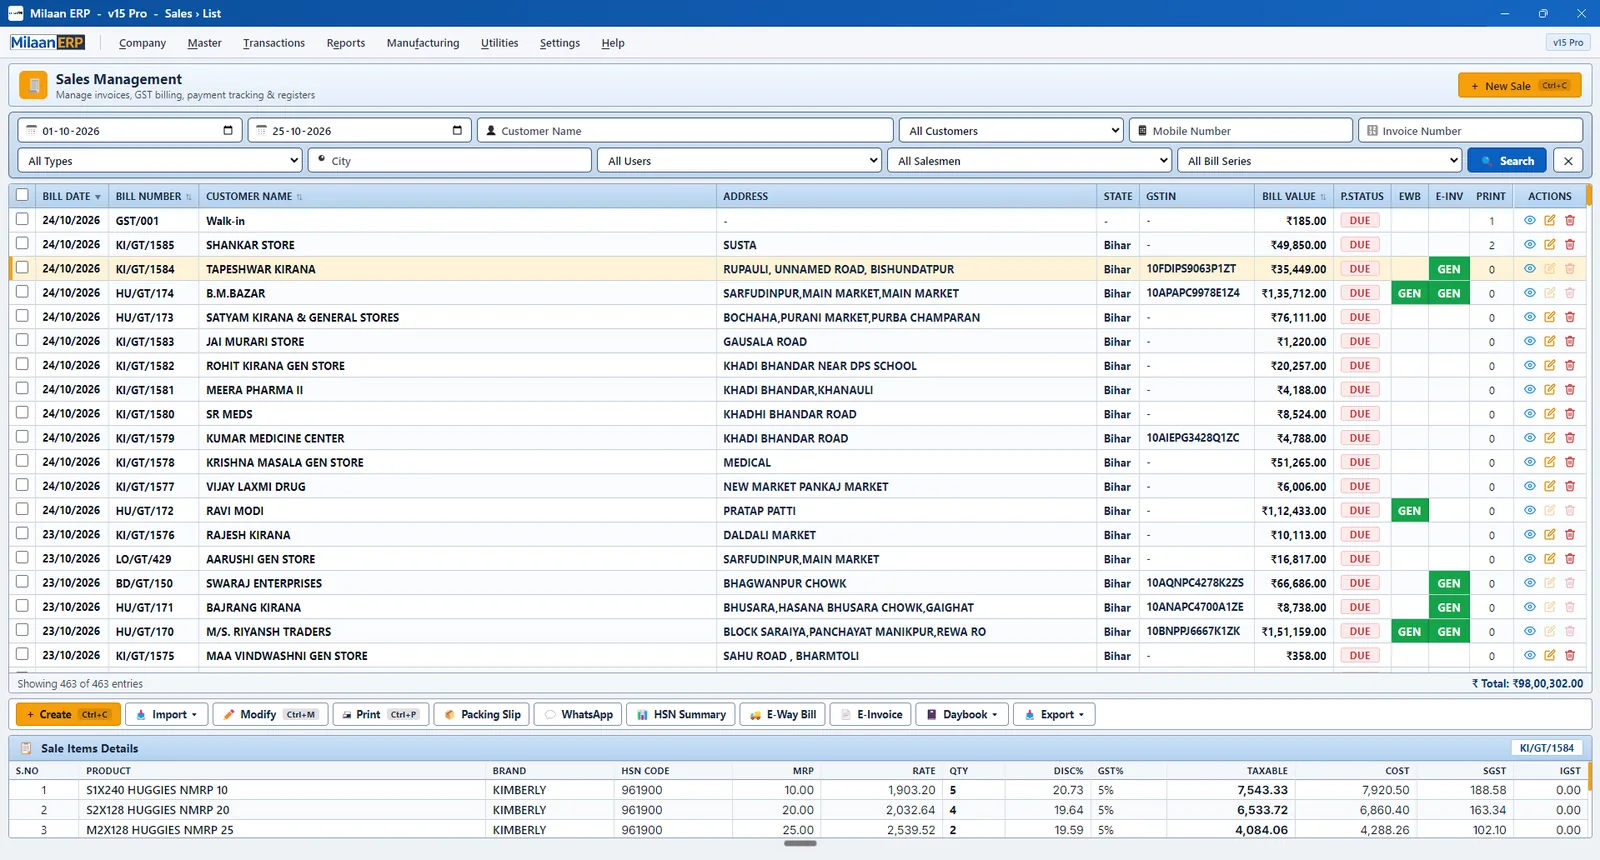Open the HSN Summary button
The height and width of the screenshot is (860, 1600).
pyautogui.click(x=681, y=715)
